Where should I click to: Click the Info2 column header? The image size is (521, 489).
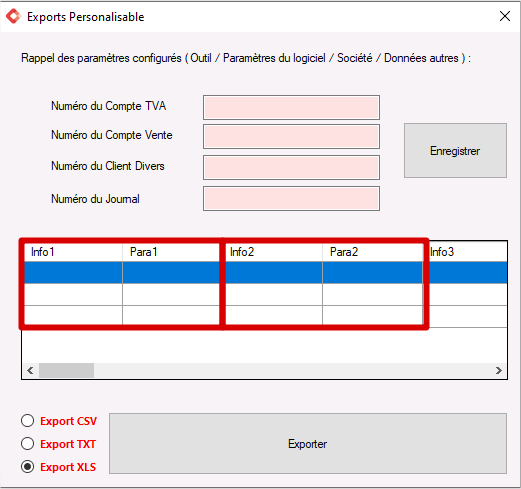tap(273, 252)
